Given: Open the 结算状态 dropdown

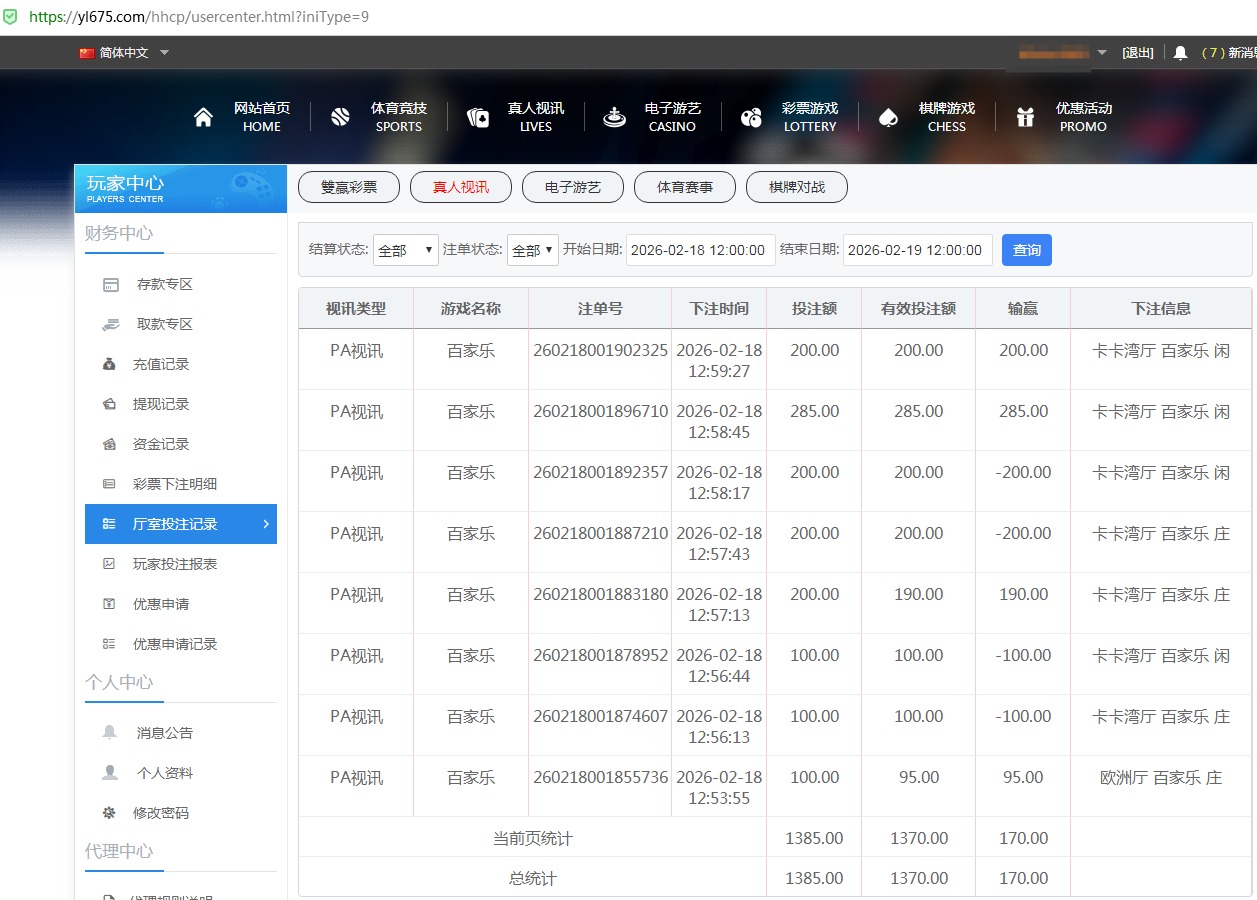Looking at the screenshot, I should pos(404,250).
